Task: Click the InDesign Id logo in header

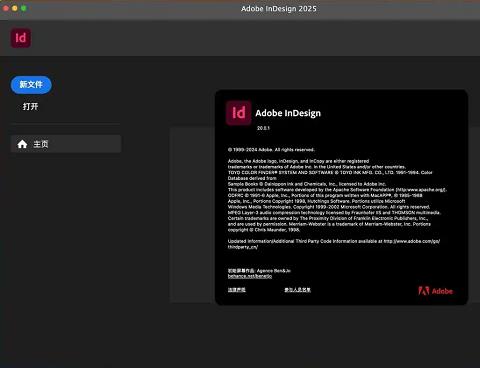Action: tap(21, 38)
